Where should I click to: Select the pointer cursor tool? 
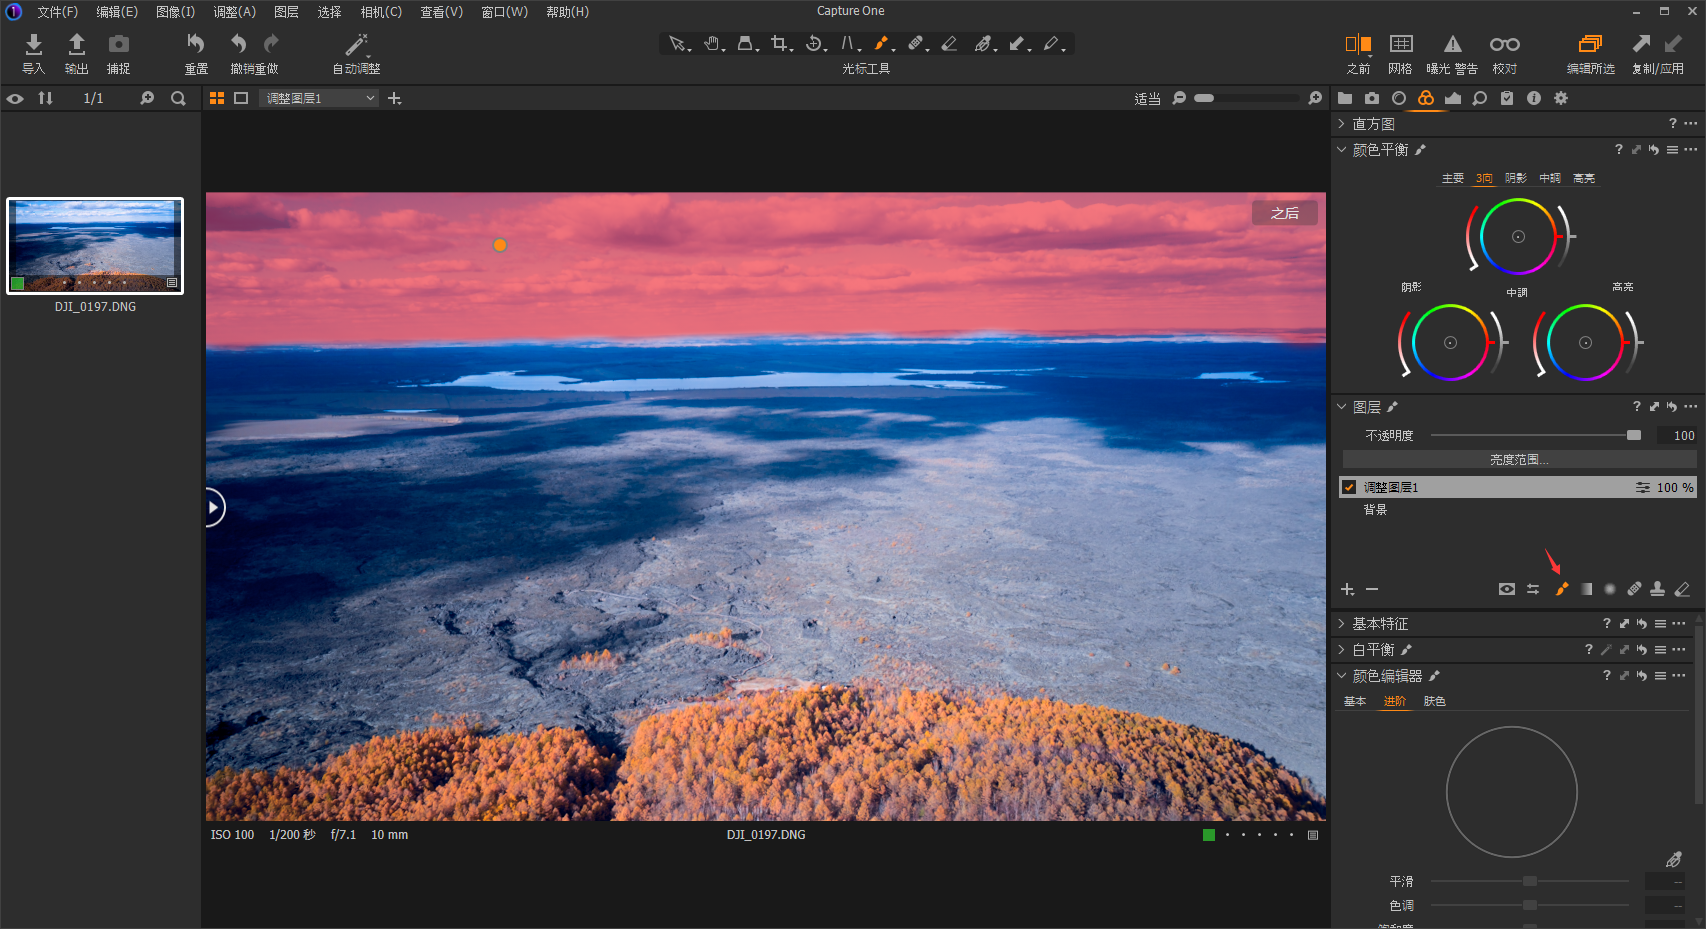click(678, 44)
